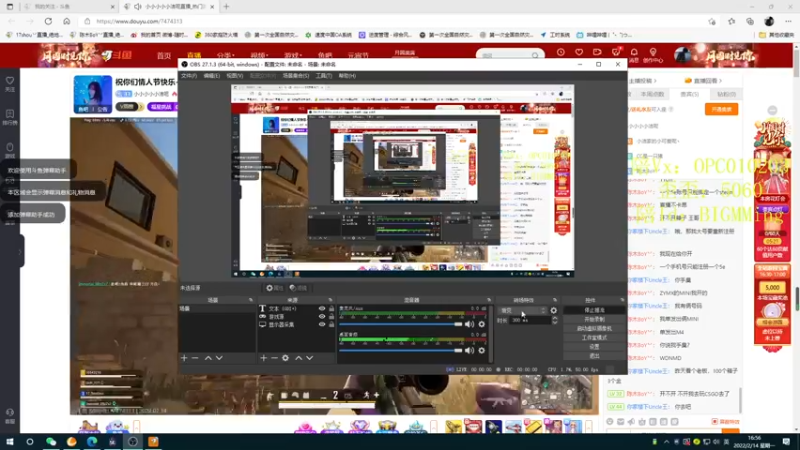The width and height of the screenshot is (800, 450).
Task: Click the source Filters button above docks
Action: click(298, 288)
